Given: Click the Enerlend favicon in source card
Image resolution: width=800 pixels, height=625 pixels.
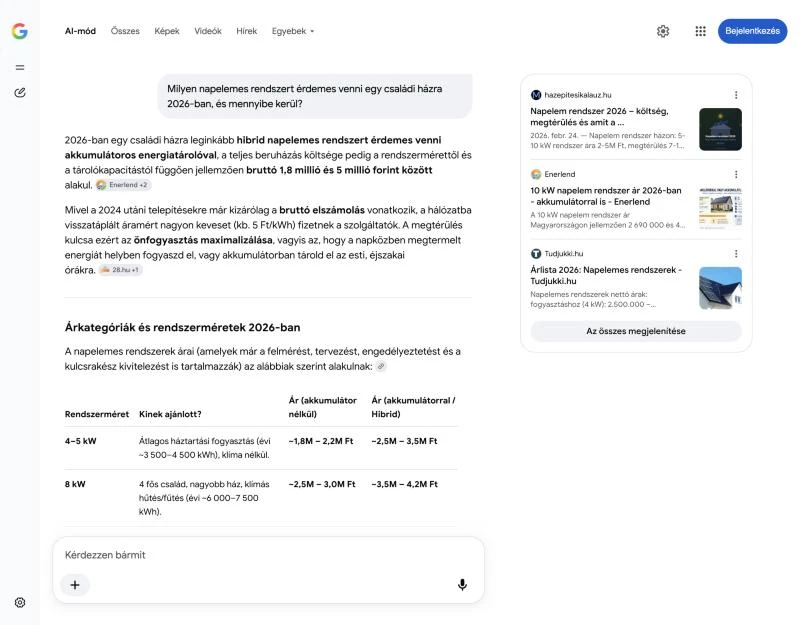Looking at the screenshot, I should point(536,174).
